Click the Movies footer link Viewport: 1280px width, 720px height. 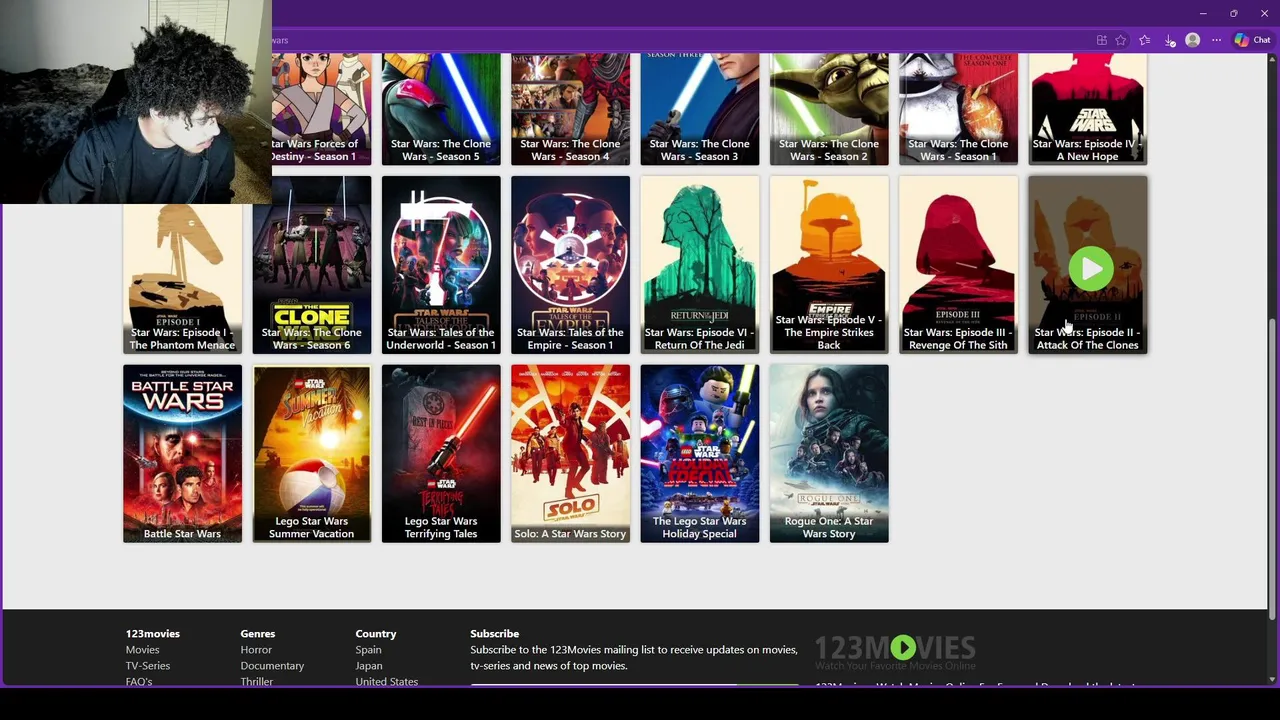[x=142, y=650]
